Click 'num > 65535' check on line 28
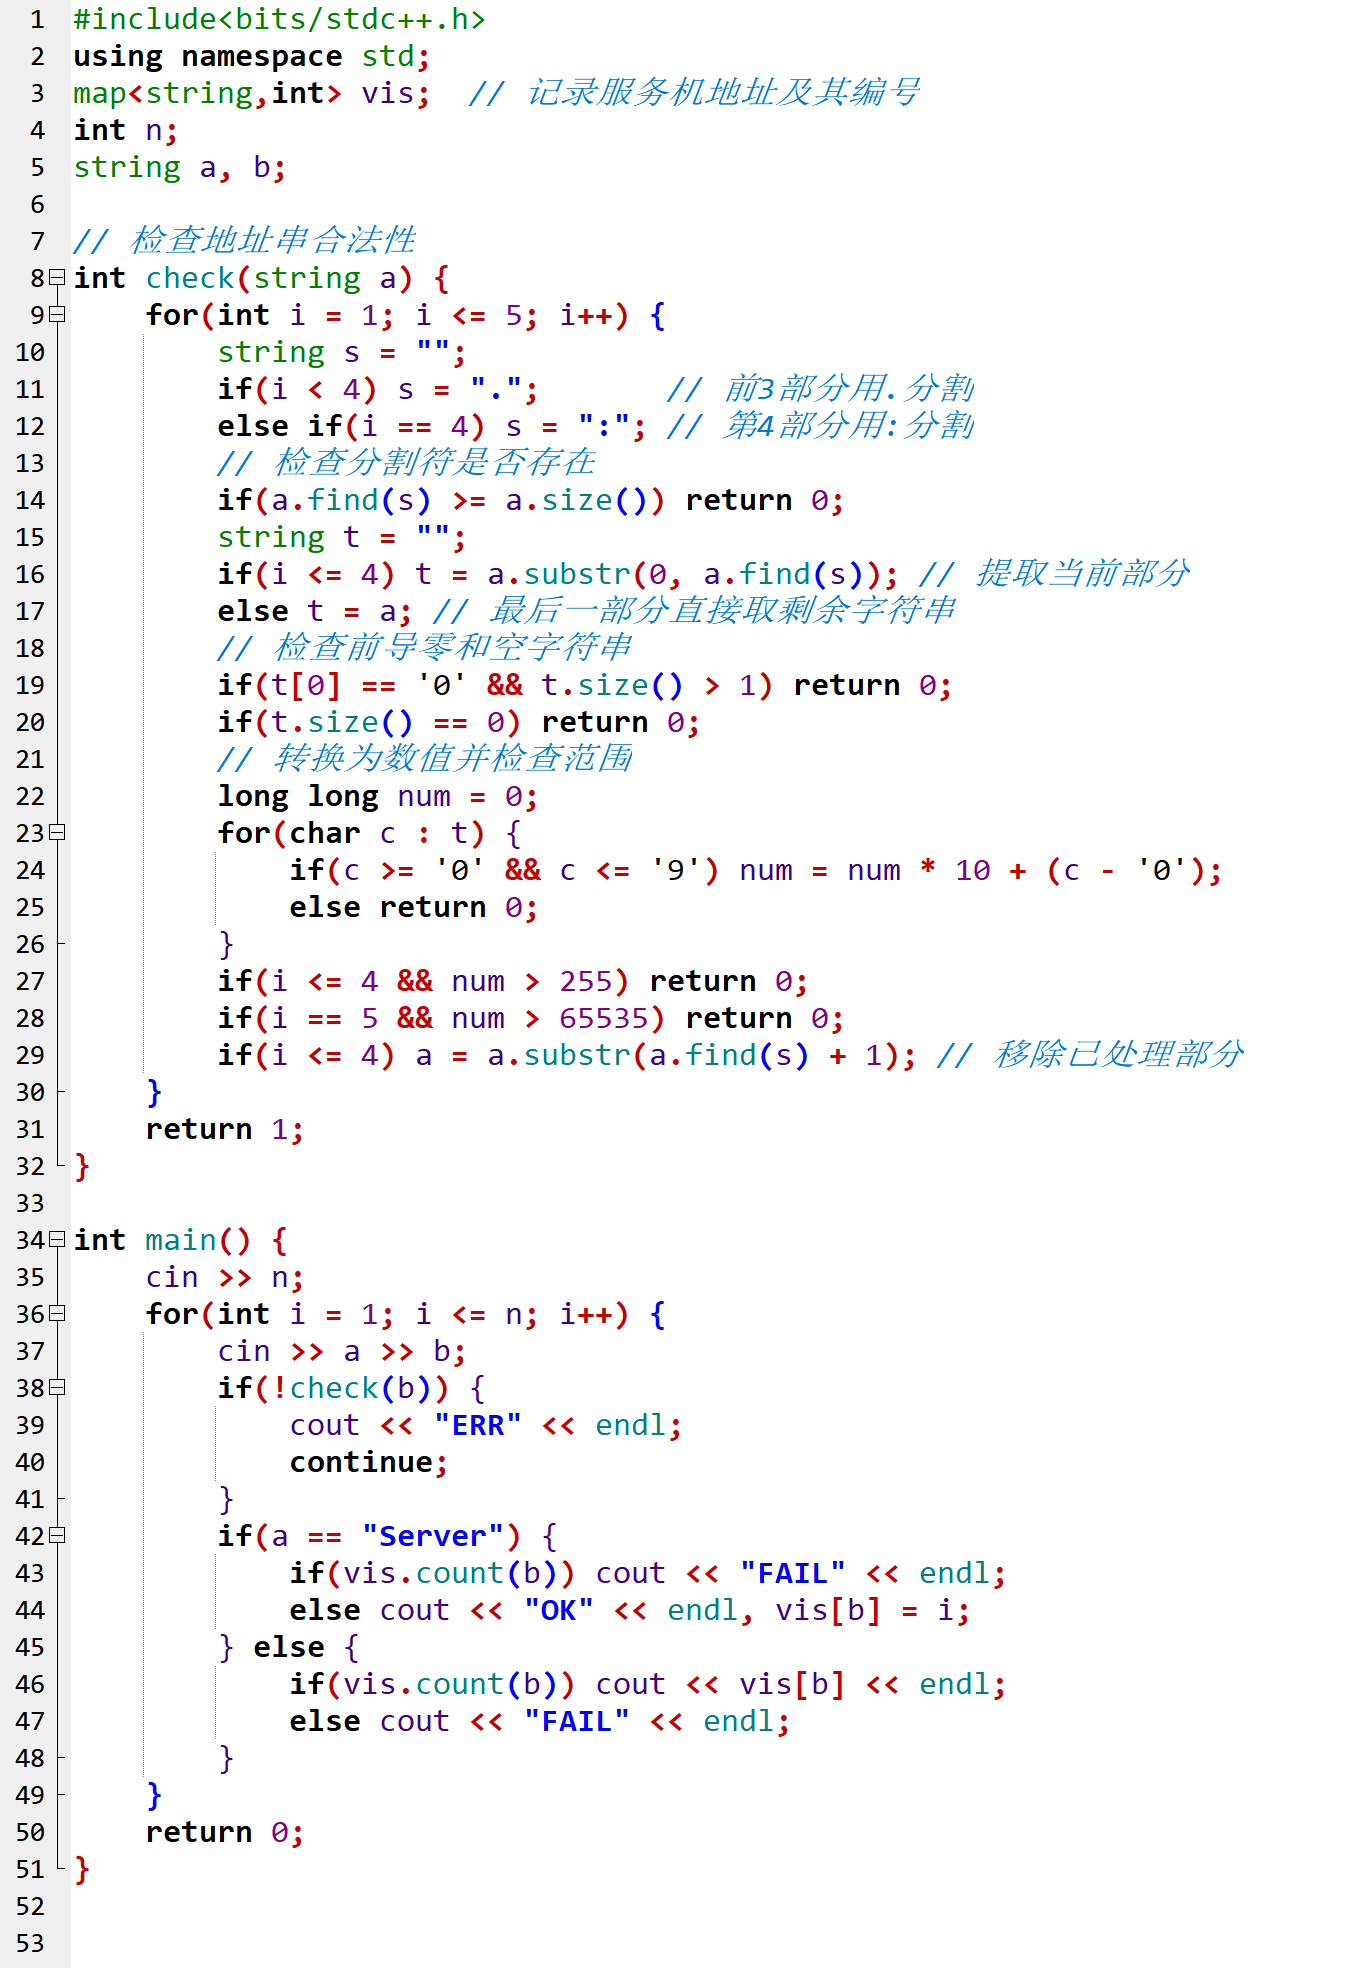 (549, 1018)
